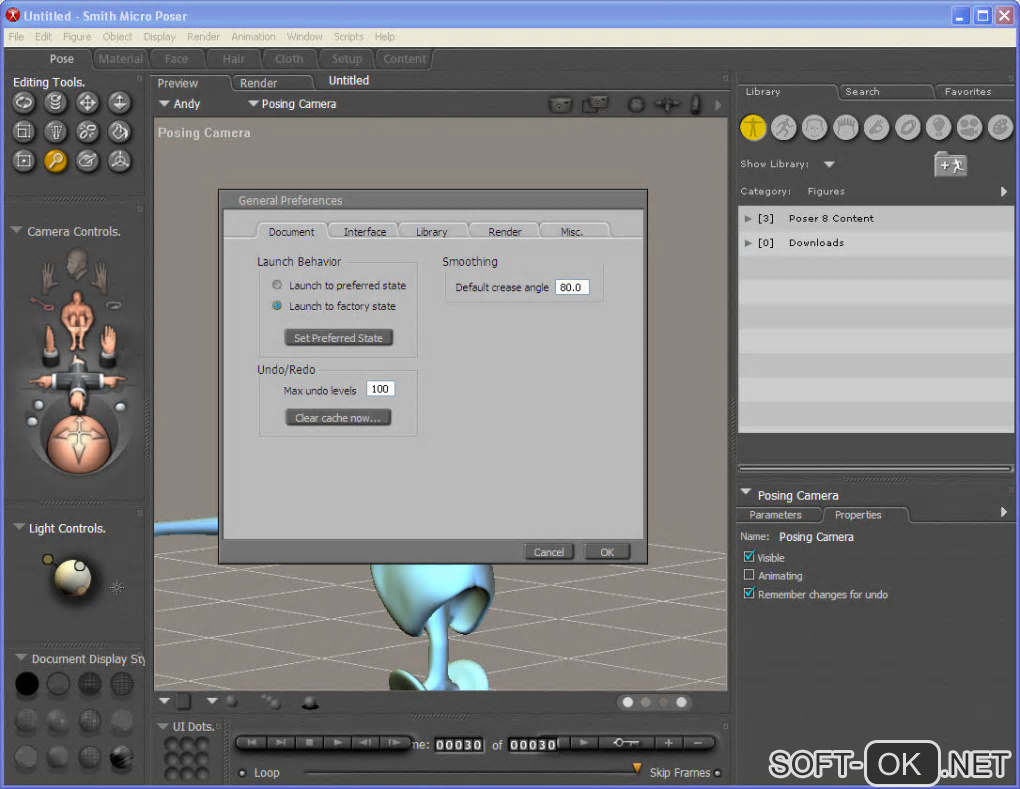Viewport: 1020px width, 789px height.
Task: Open the Props library category icon
Action: pos(907,127)
